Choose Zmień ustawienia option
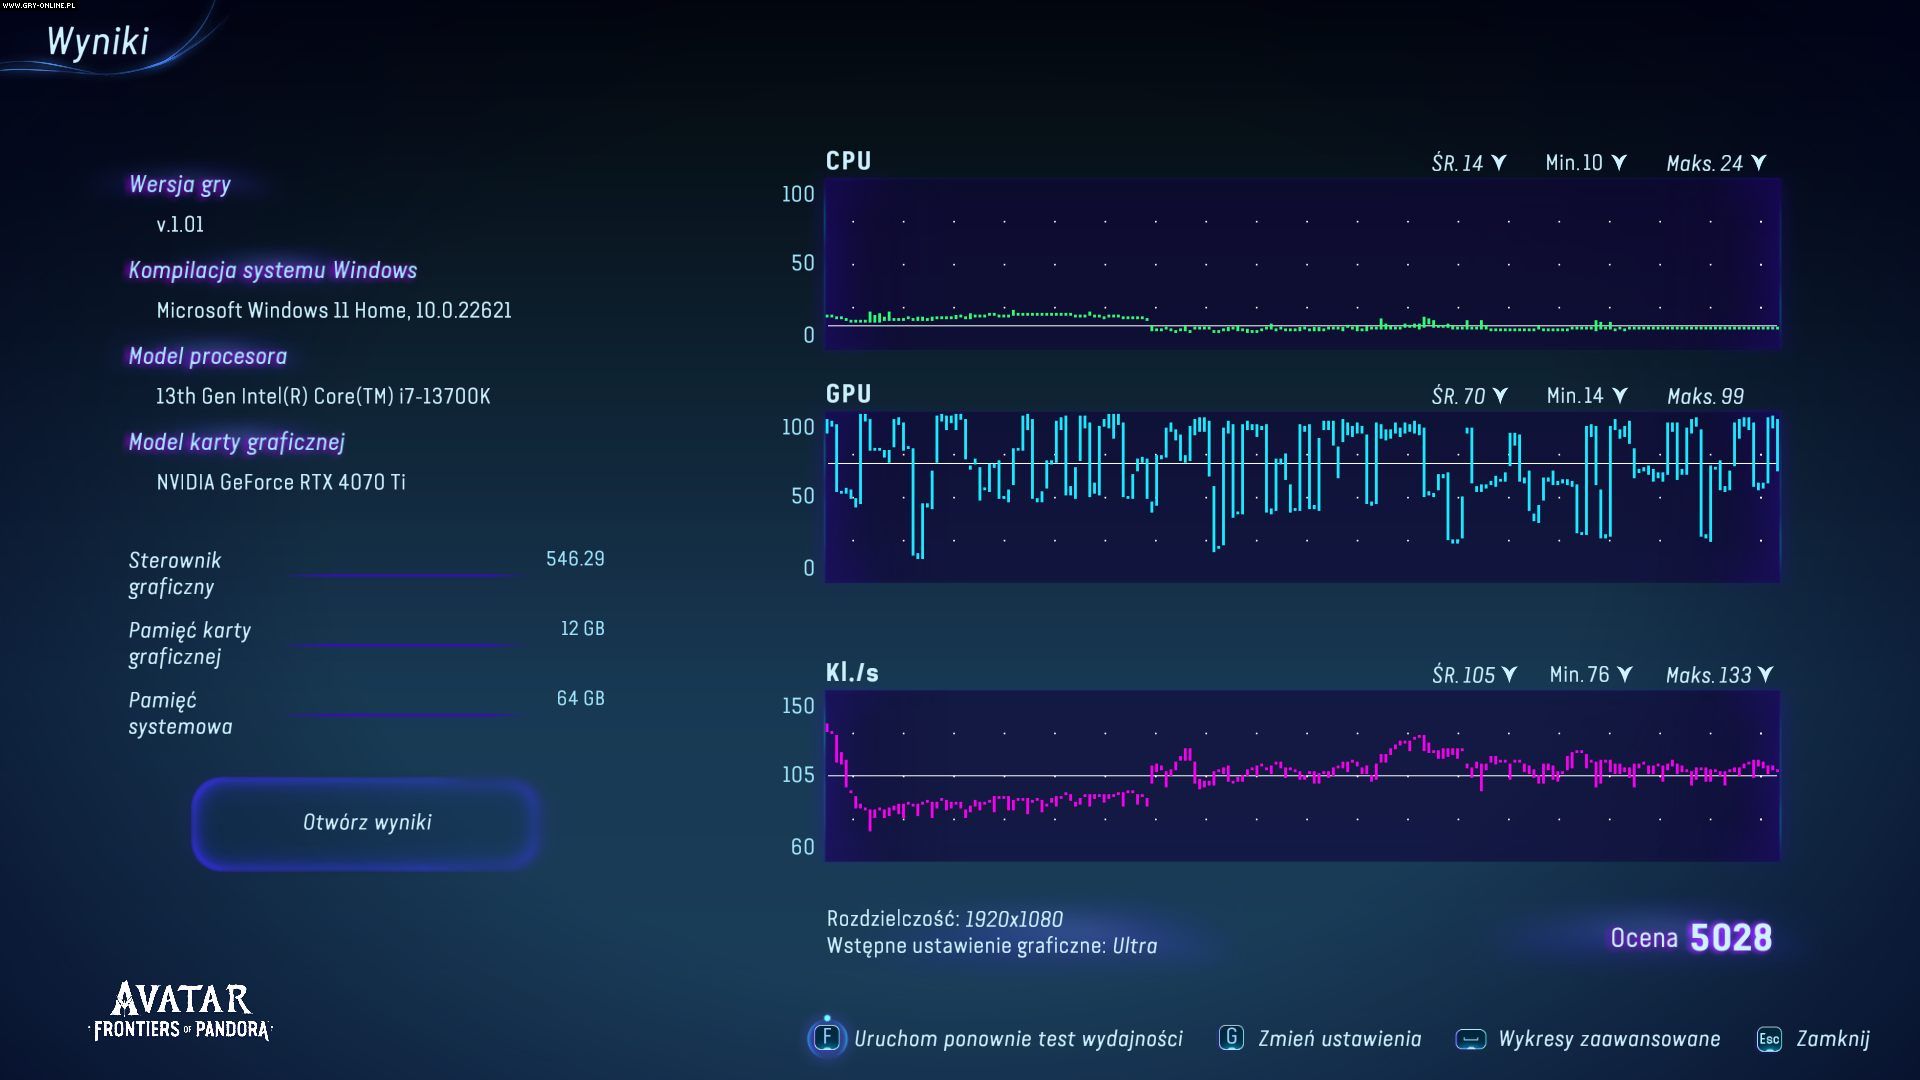1920x1080 pixels. 1339,1039
